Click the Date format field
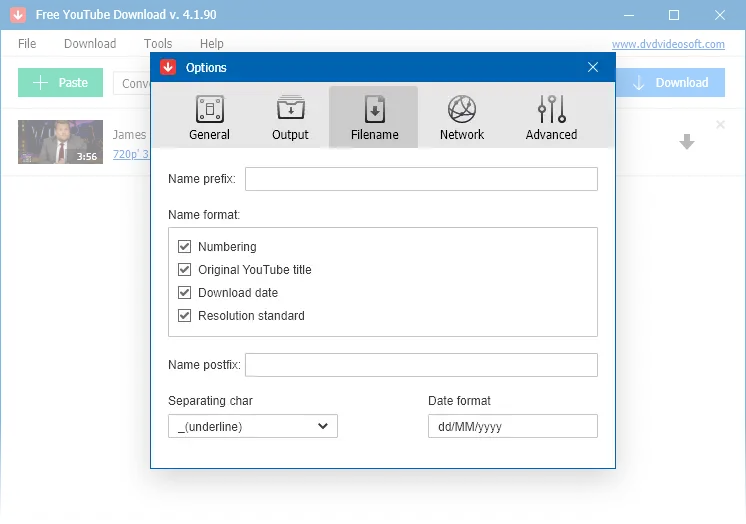This screenshot has height=524, width=746. (x=512, y=426)
